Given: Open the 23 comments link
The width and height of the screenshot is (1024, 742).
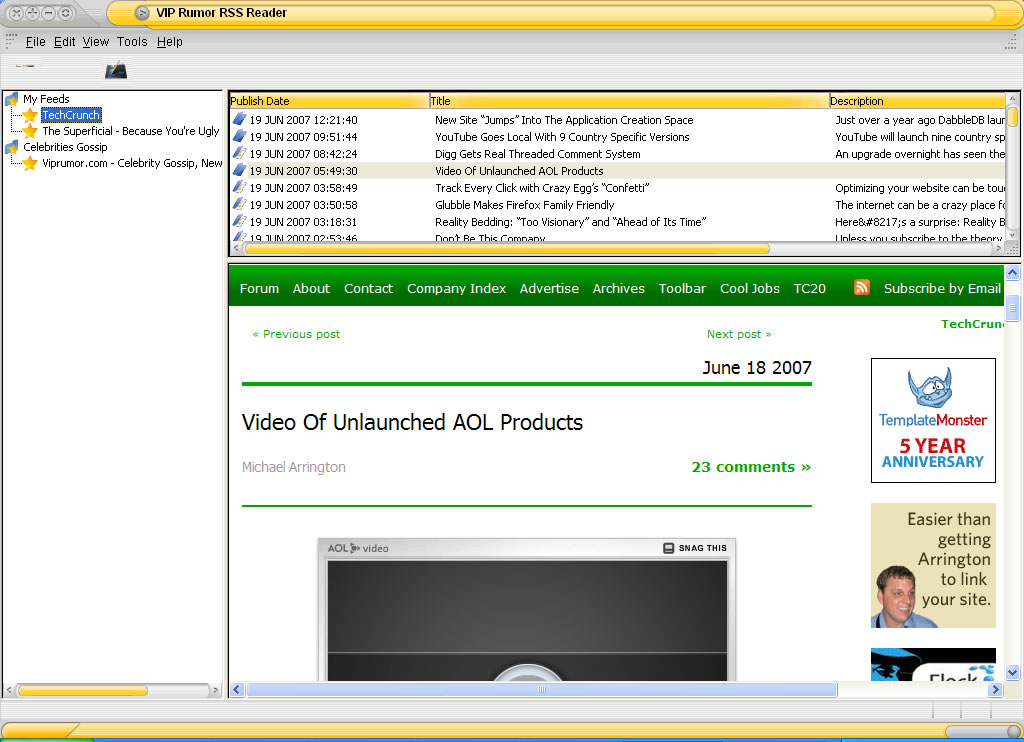Looking at the screenshot, I should click(x=750, y=467).
